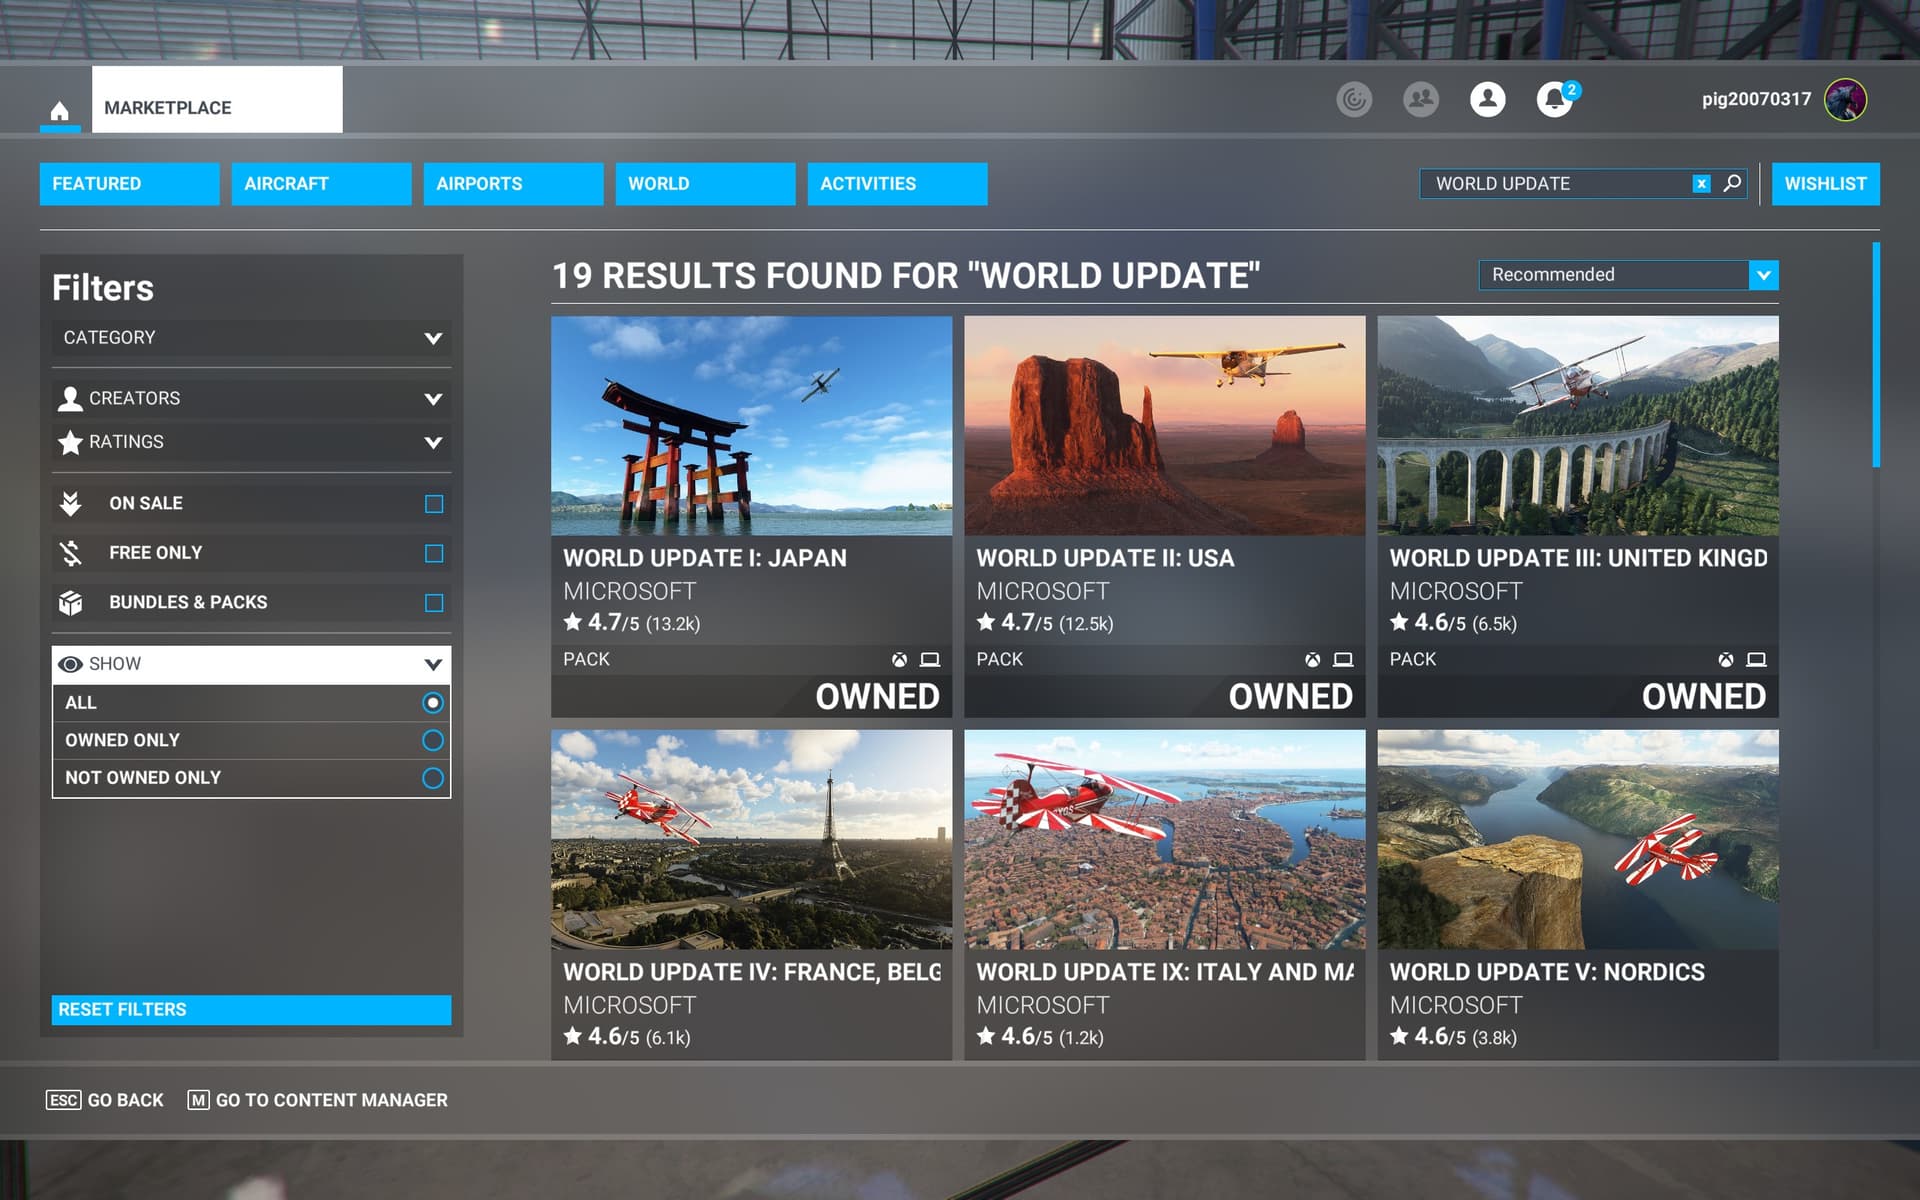Click the Reset Filters button
This screenshot has width=1920, height=1200.
click(x=251, y=1009)
